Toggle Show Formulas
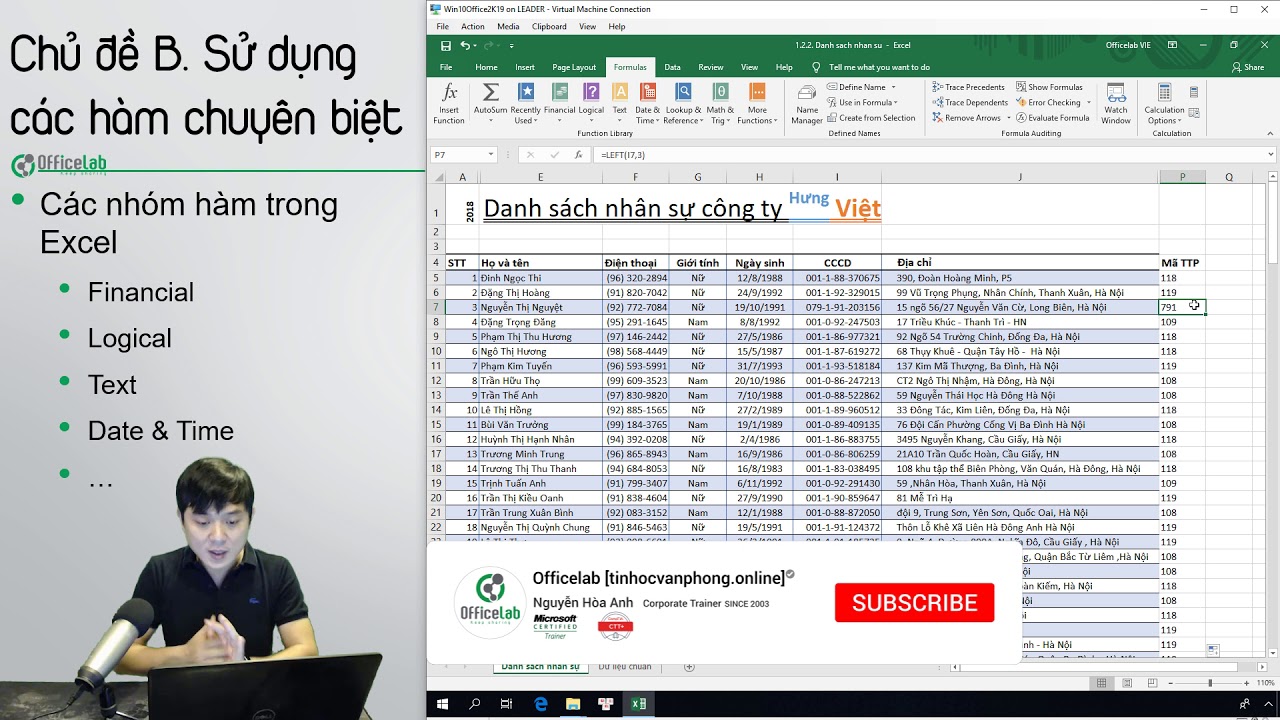 pos(1049,87)
